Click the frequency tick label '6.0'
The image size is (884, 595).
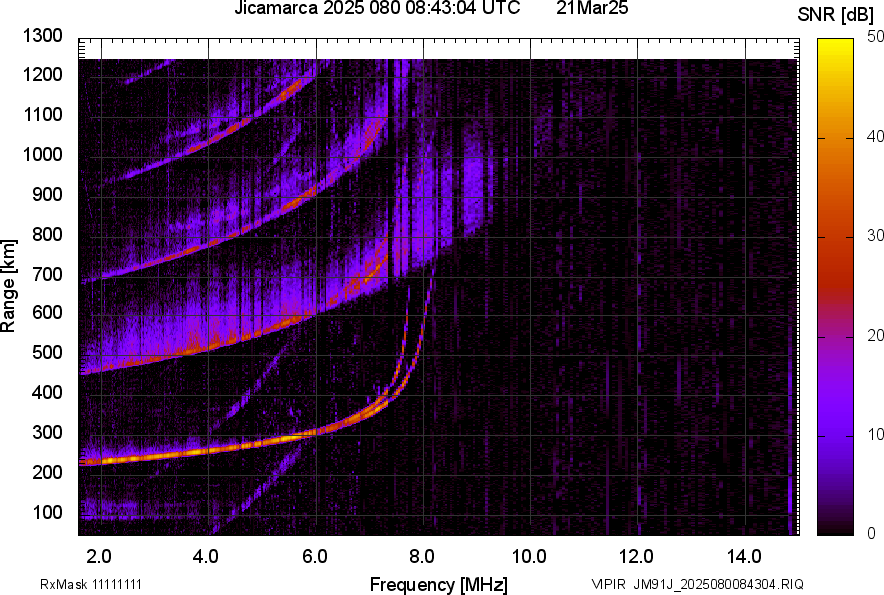pyautogui.click(x=315, y=557)
